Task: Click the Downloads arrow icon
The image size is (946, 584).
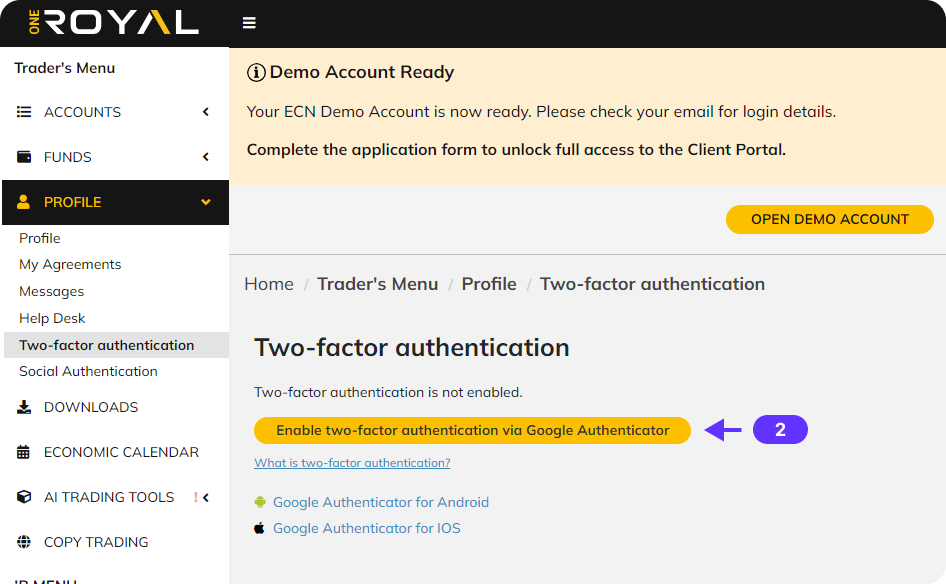Action: click(24, 407)
